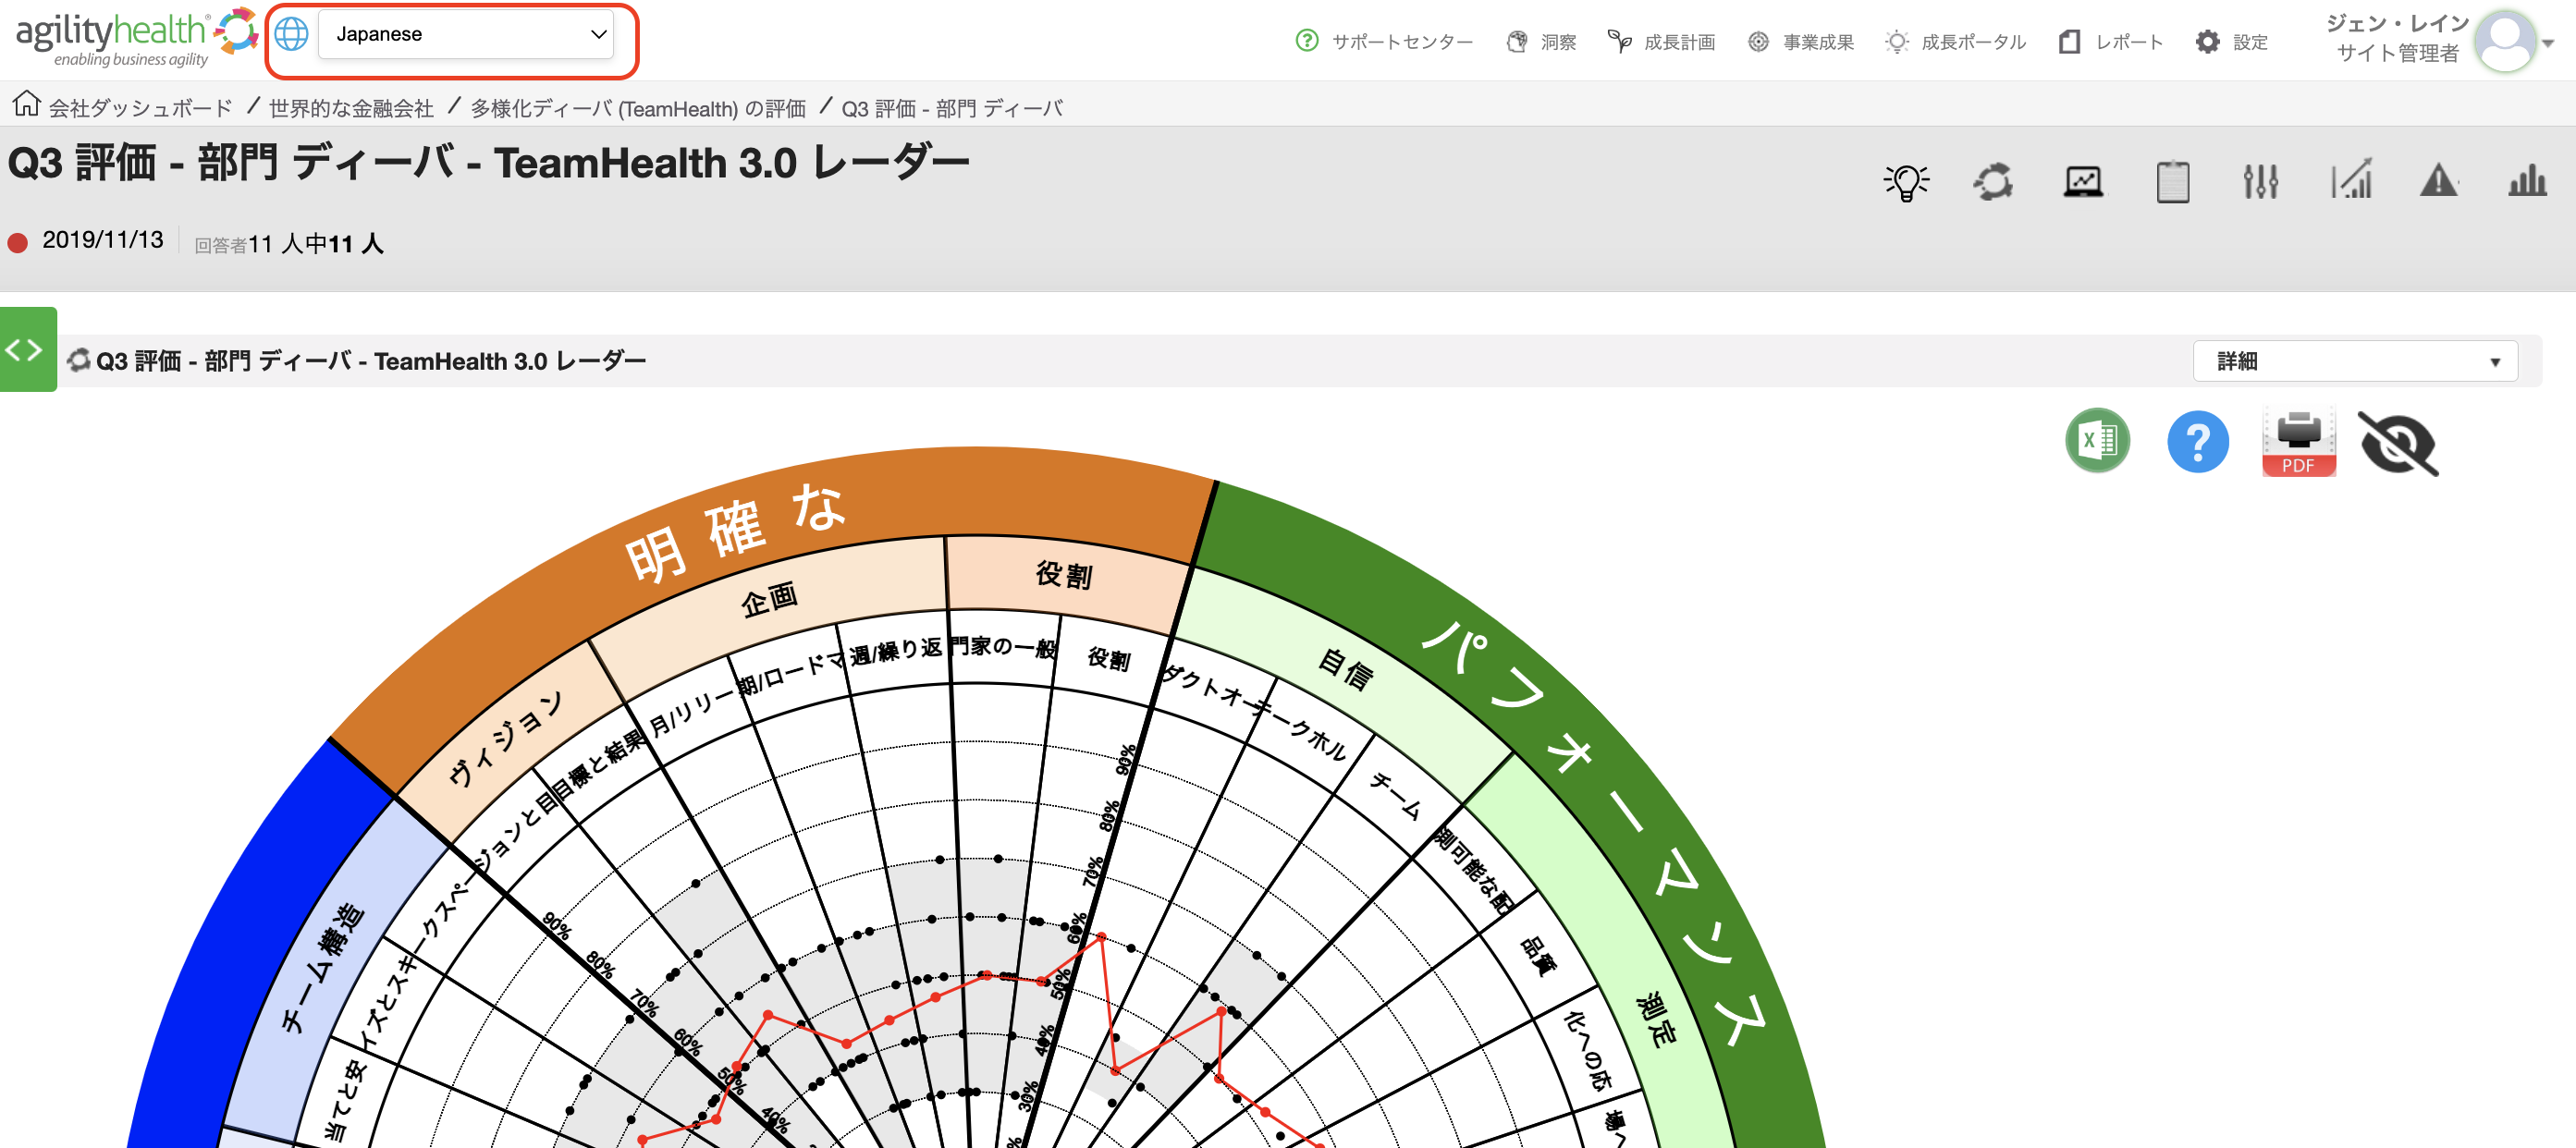
Task: Click the AgilityHealth logo
Action: (x=135, y=38)
